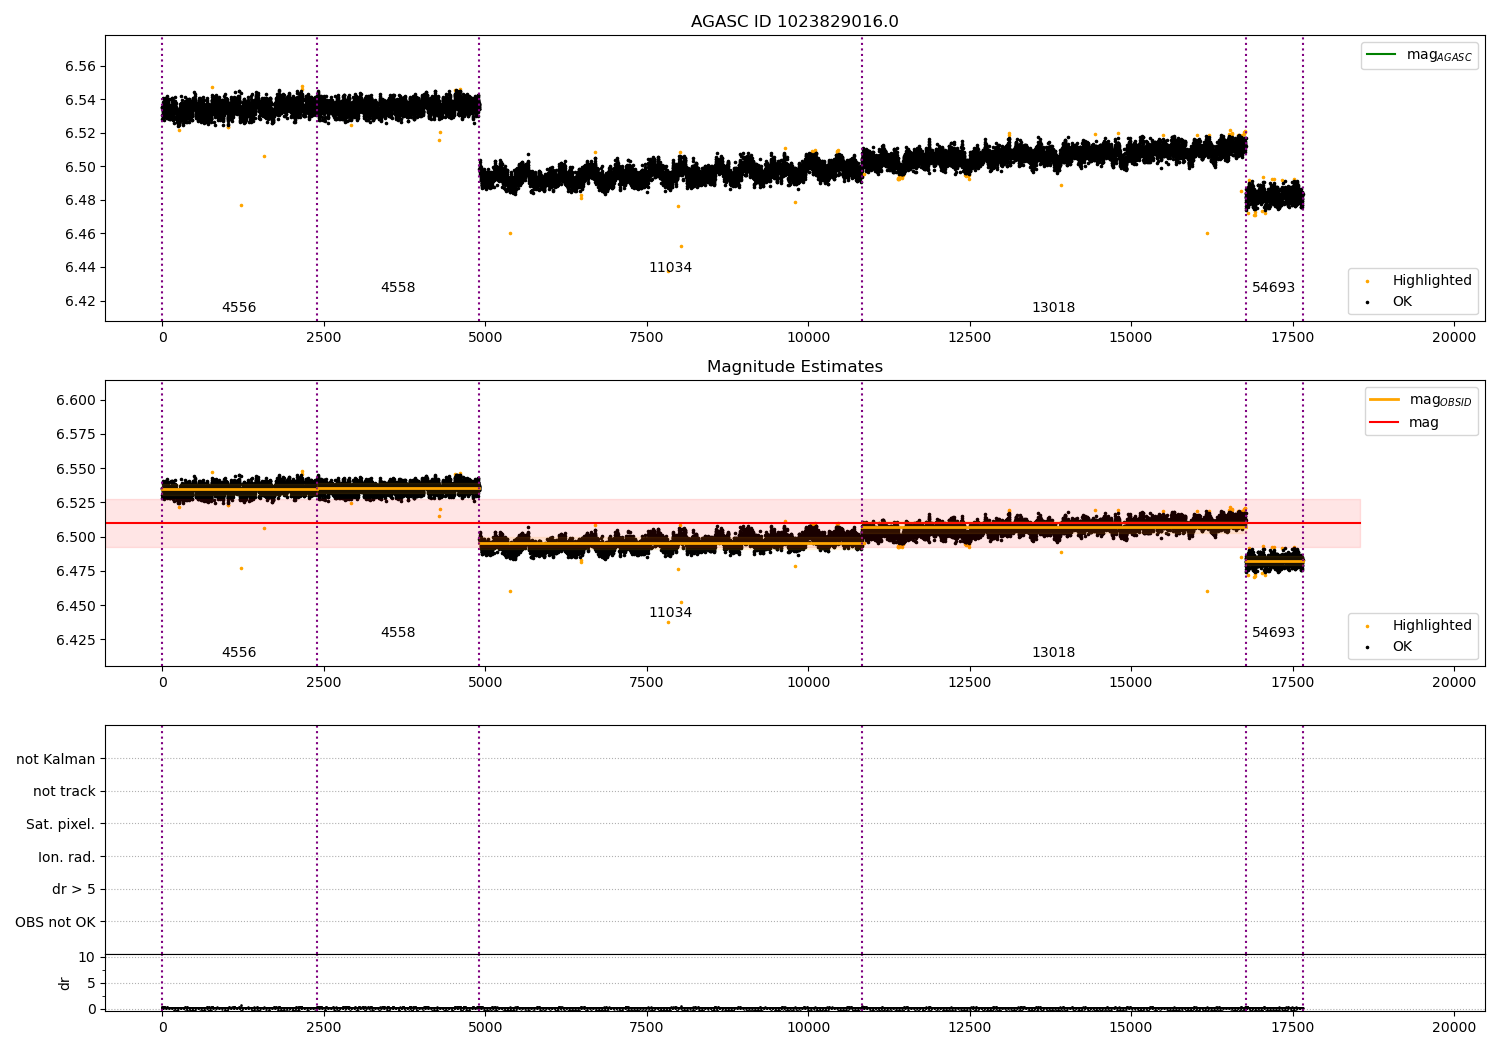Click the 17500 x-tick under the bottom plot
Viewport: 1500px width, 1050px height.
1292,1028
